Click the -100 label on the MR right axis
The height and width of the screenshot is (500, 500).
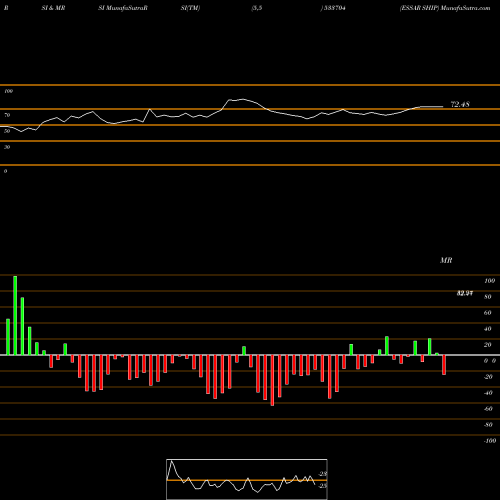(x=490, y=441)
